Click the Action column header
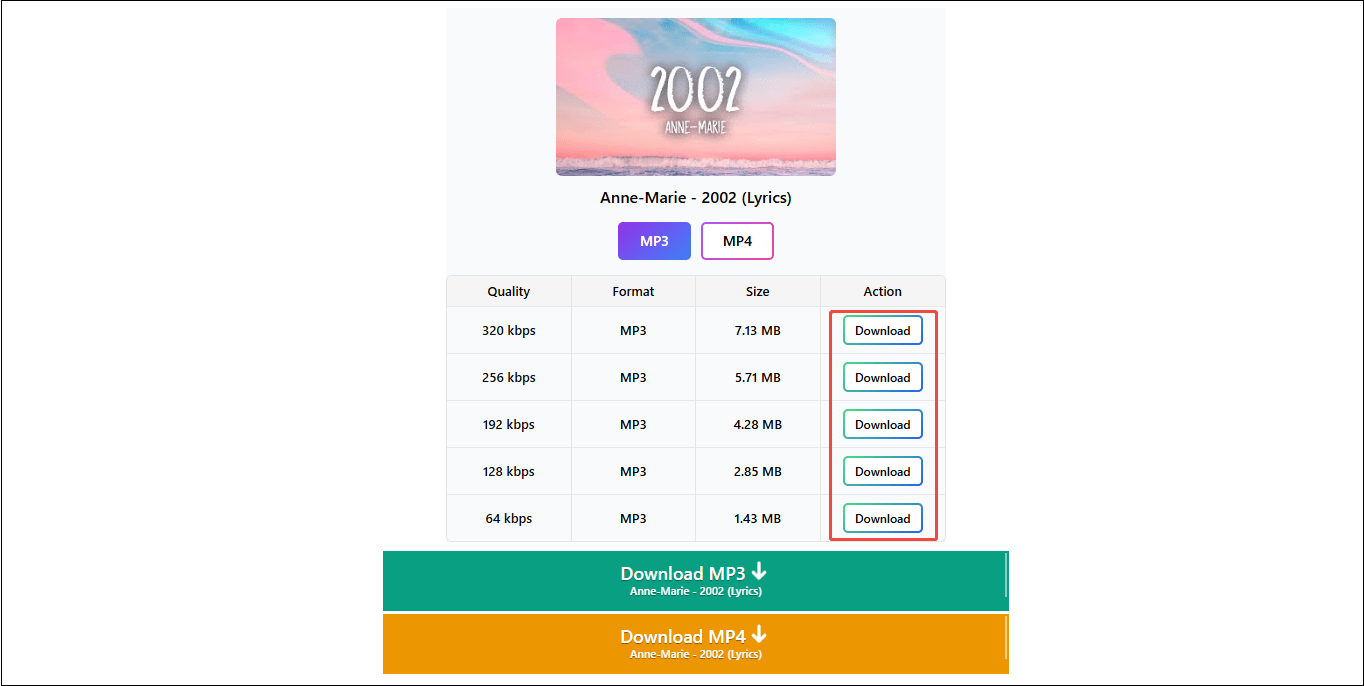The height and width of the screenshot is (686, 1364). click(x=882, y=291)
